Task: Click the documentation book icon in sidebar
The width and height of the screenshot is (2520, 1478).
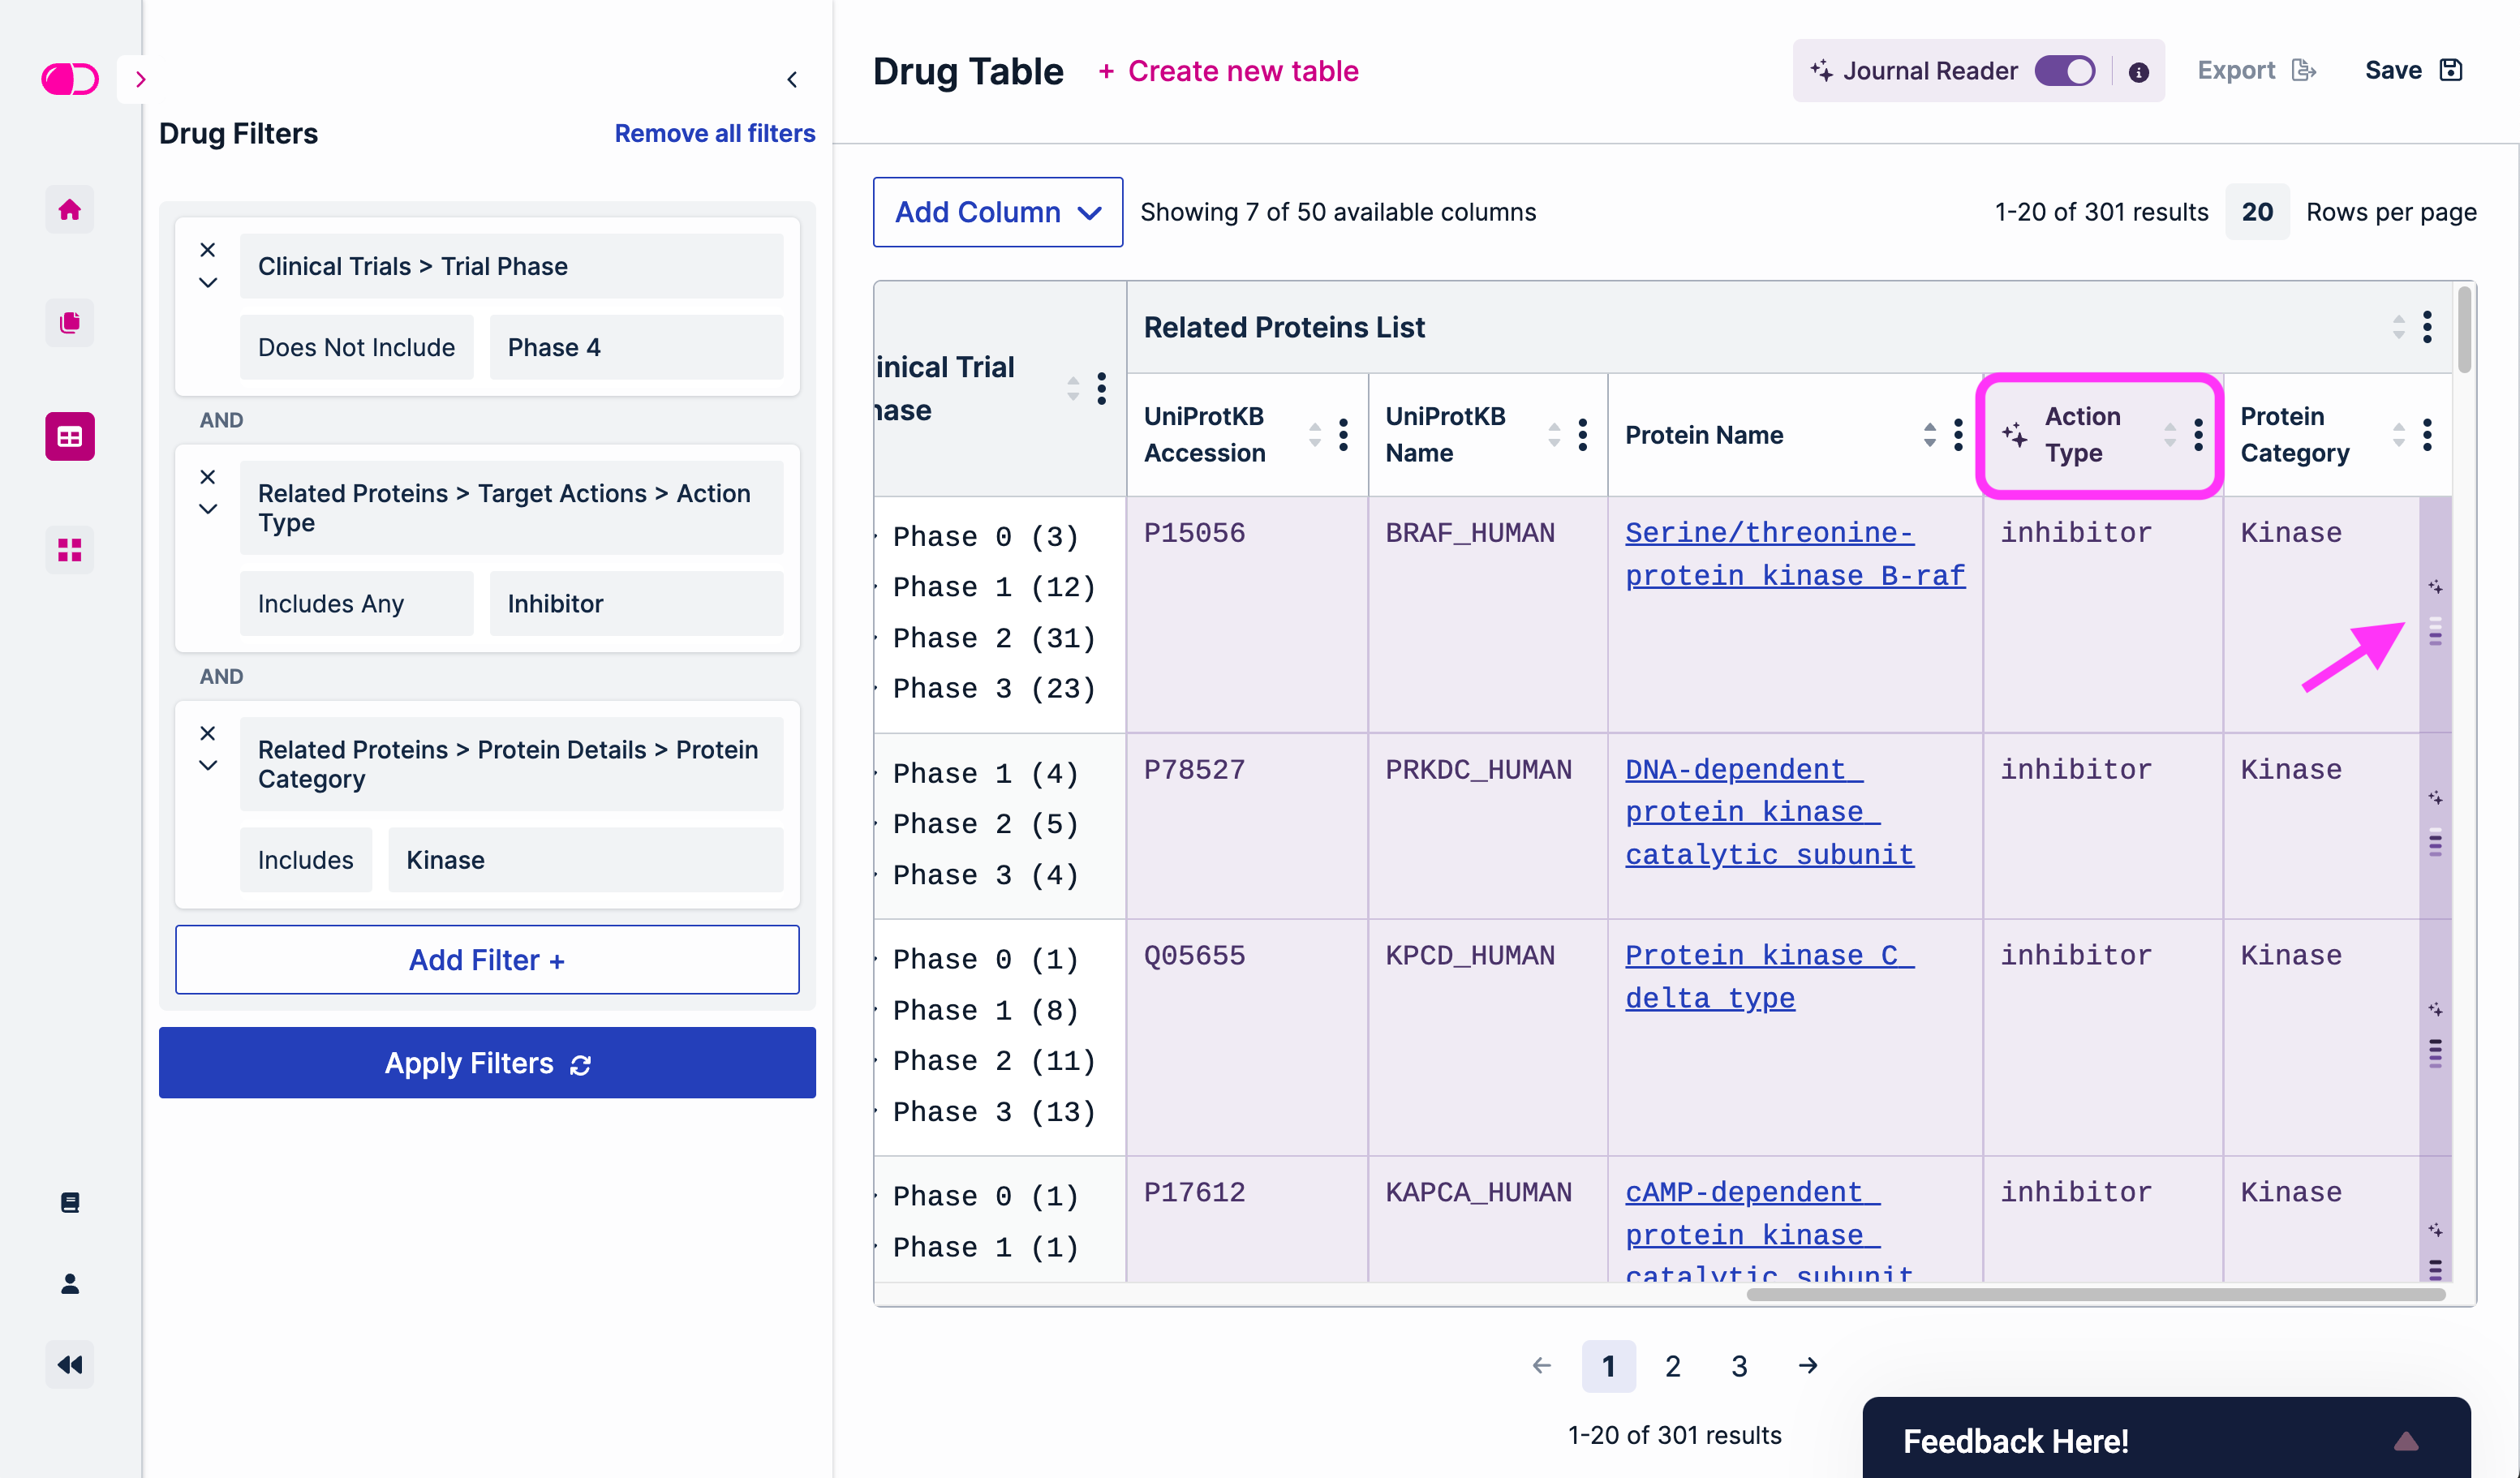Action: coord(69,1202)
